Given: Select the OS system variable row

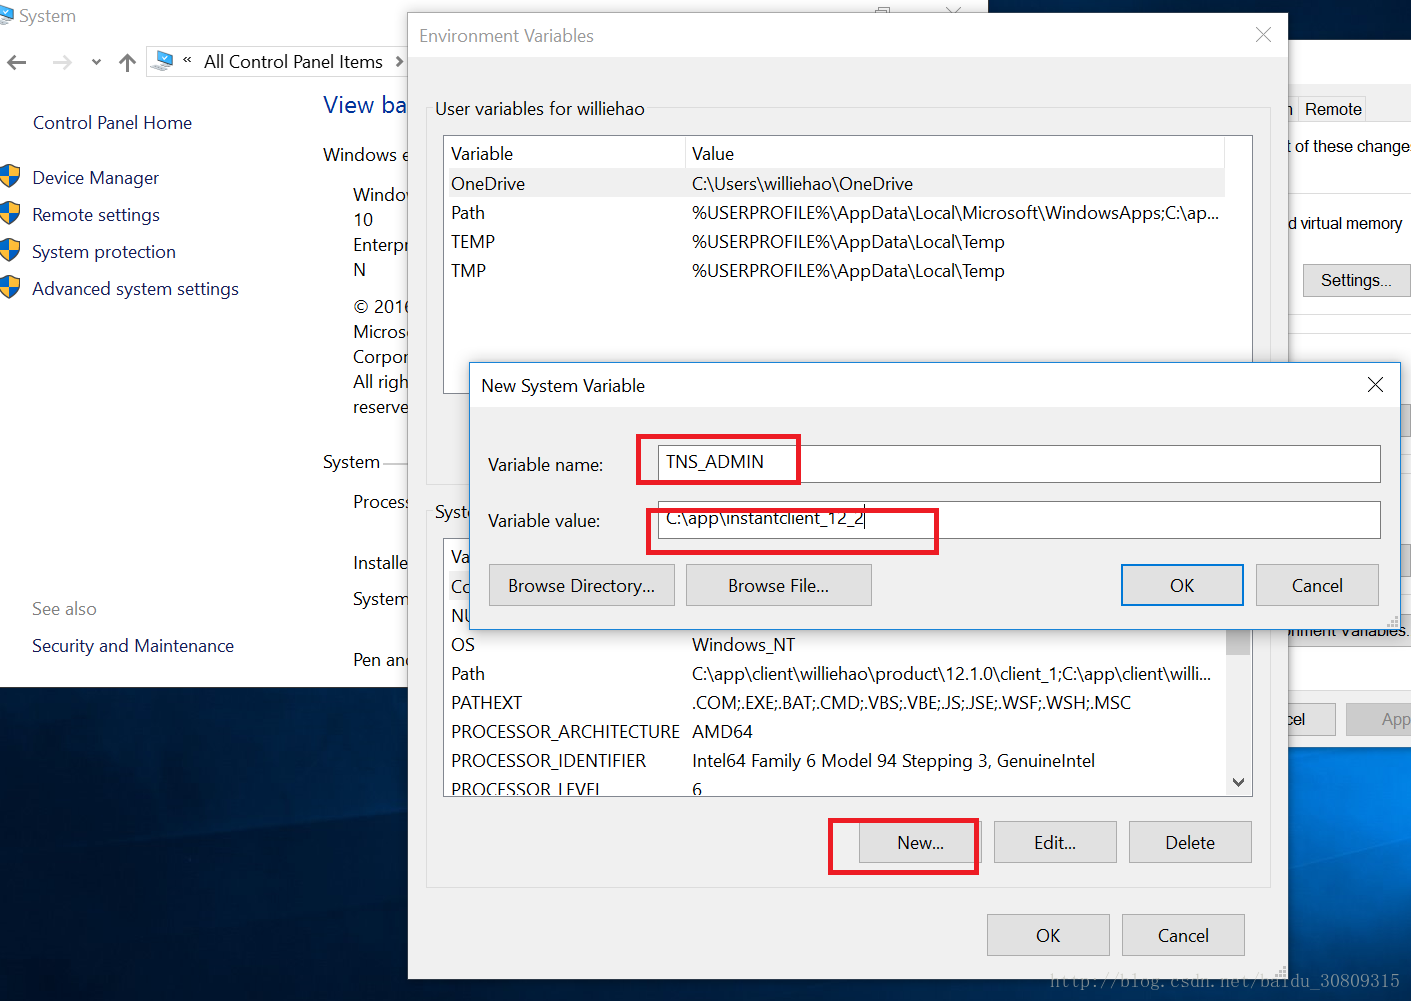Looking at the screenshot, I should (835, 644).
